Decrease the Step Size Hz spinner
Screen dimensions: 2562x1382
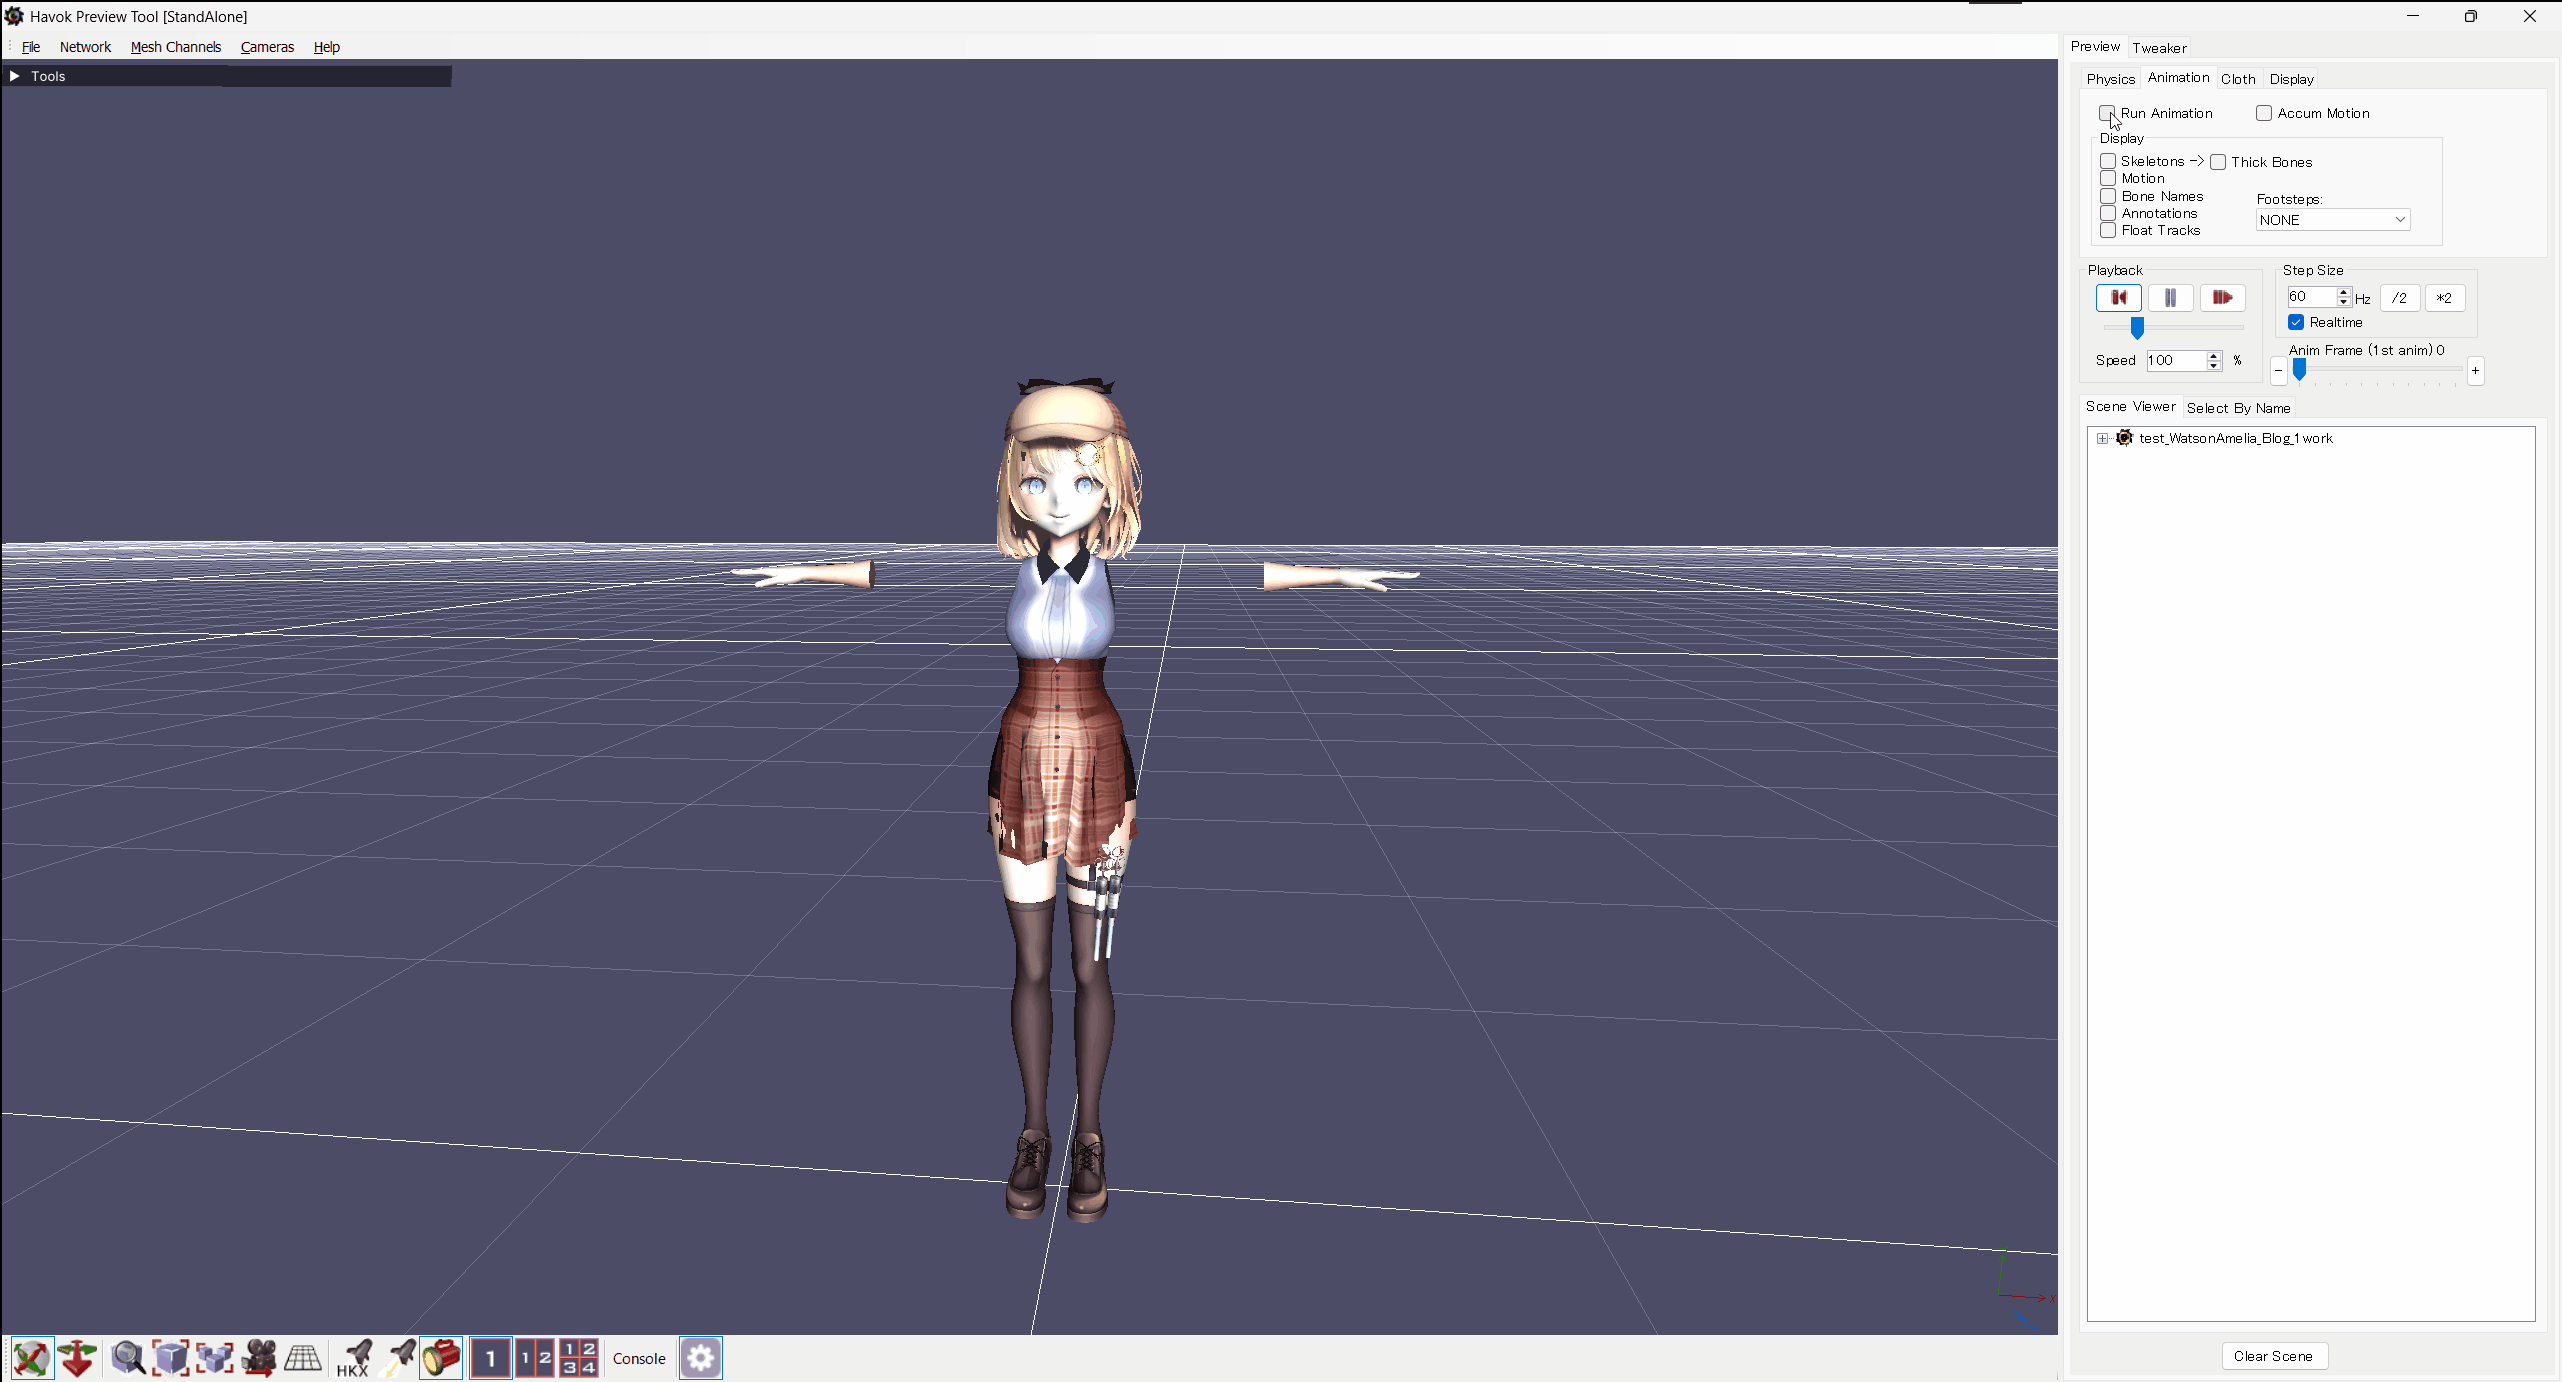click(x=2343, y=302)
